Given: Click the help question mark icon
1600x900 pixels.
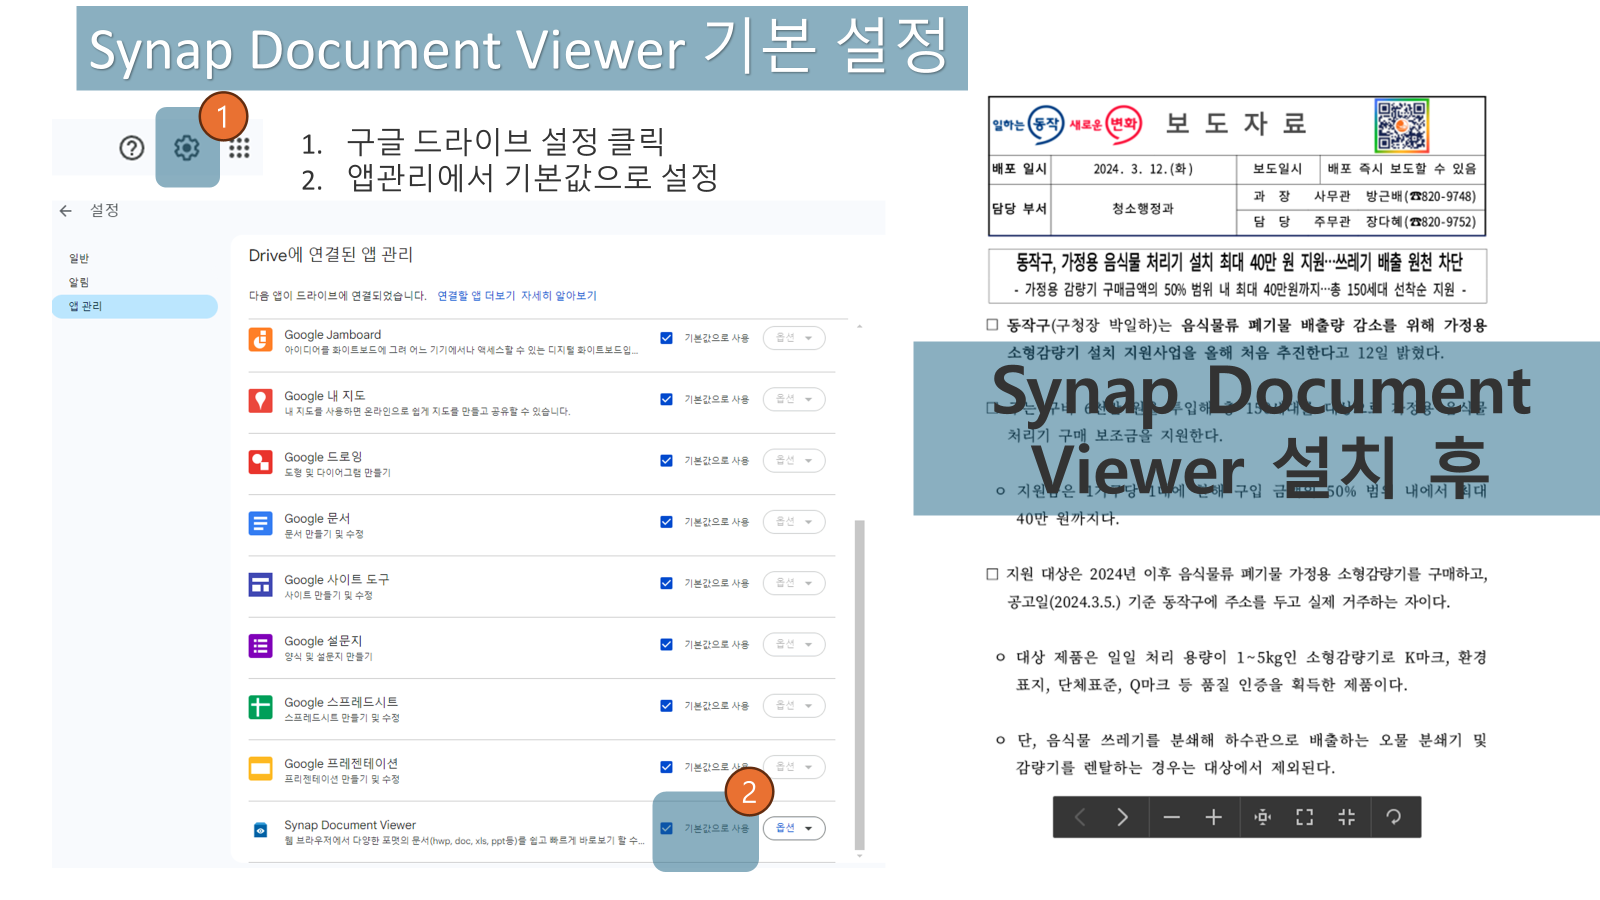Looking at the screenshot, I should (131, 148).
